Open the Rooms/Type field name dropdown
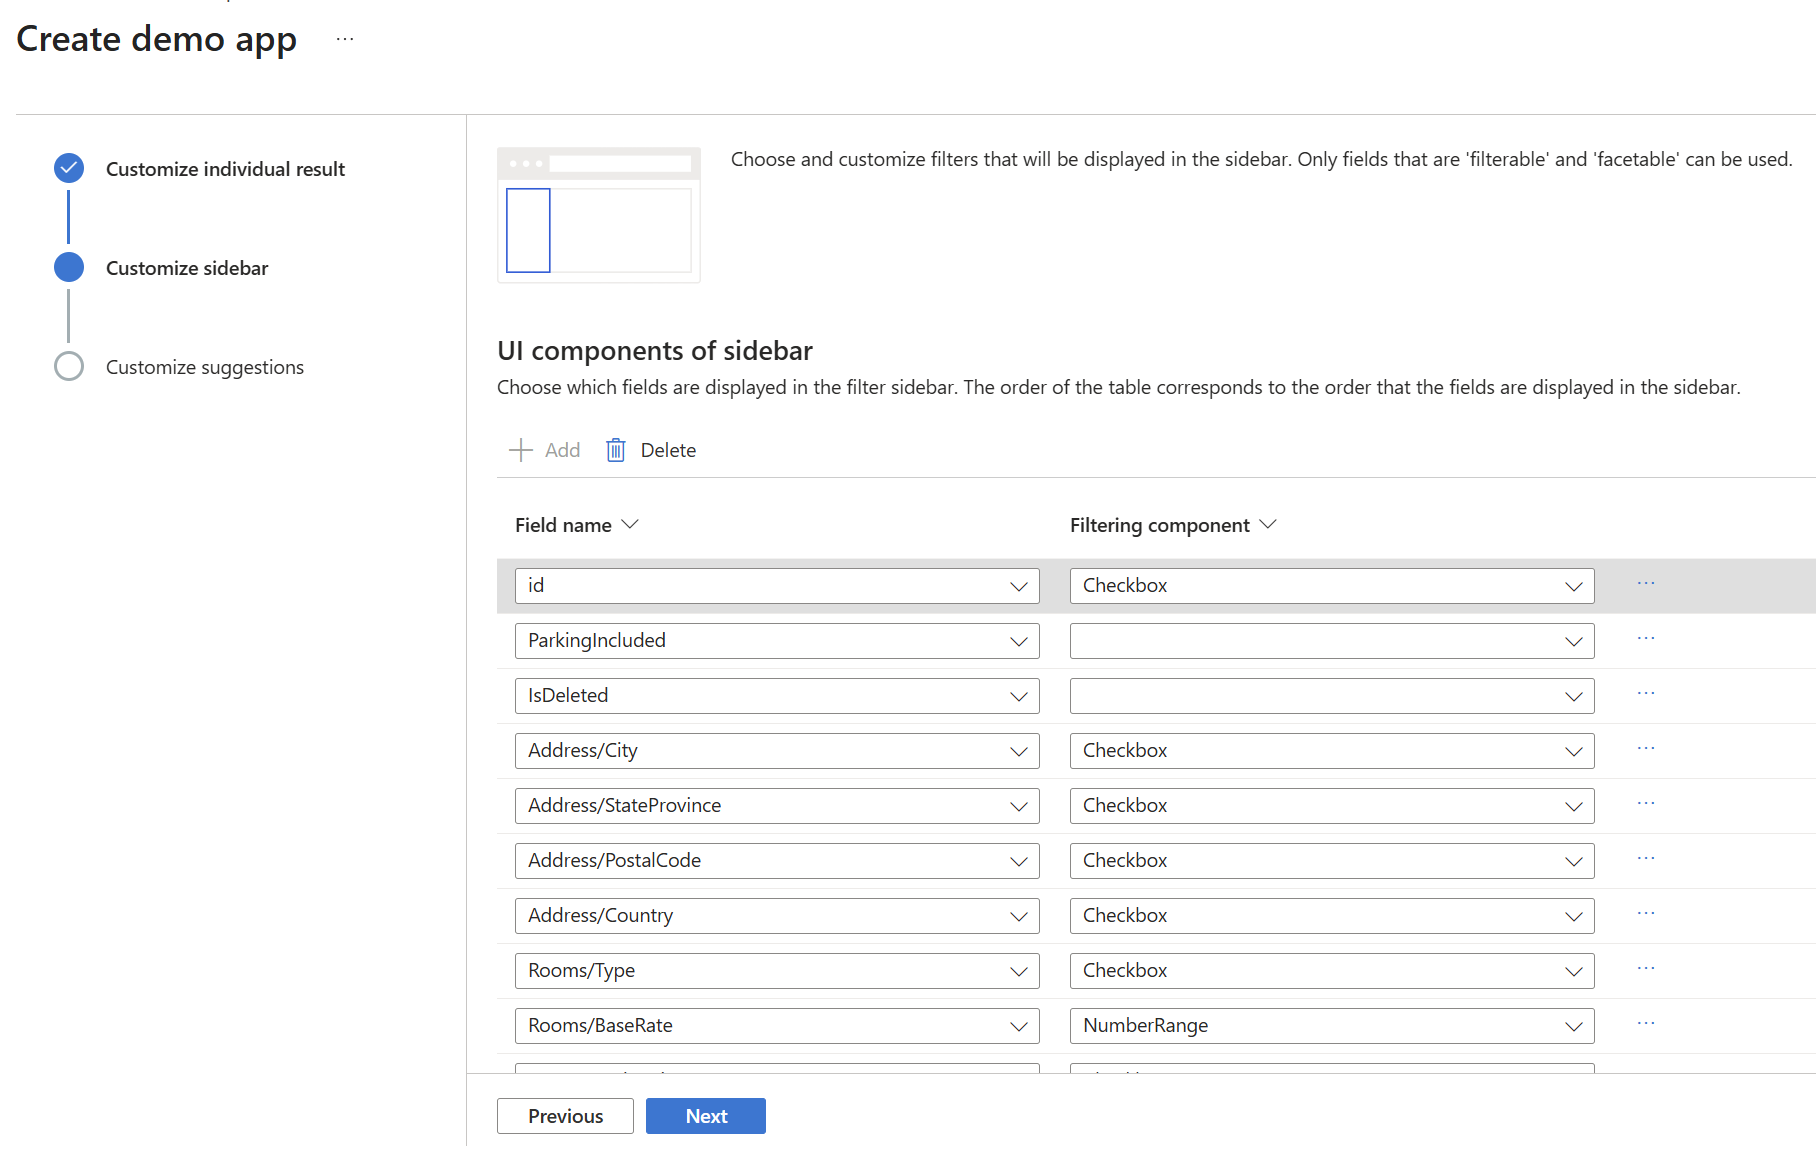This screenshot has height=1160, width=1816. tap(777, 971)
